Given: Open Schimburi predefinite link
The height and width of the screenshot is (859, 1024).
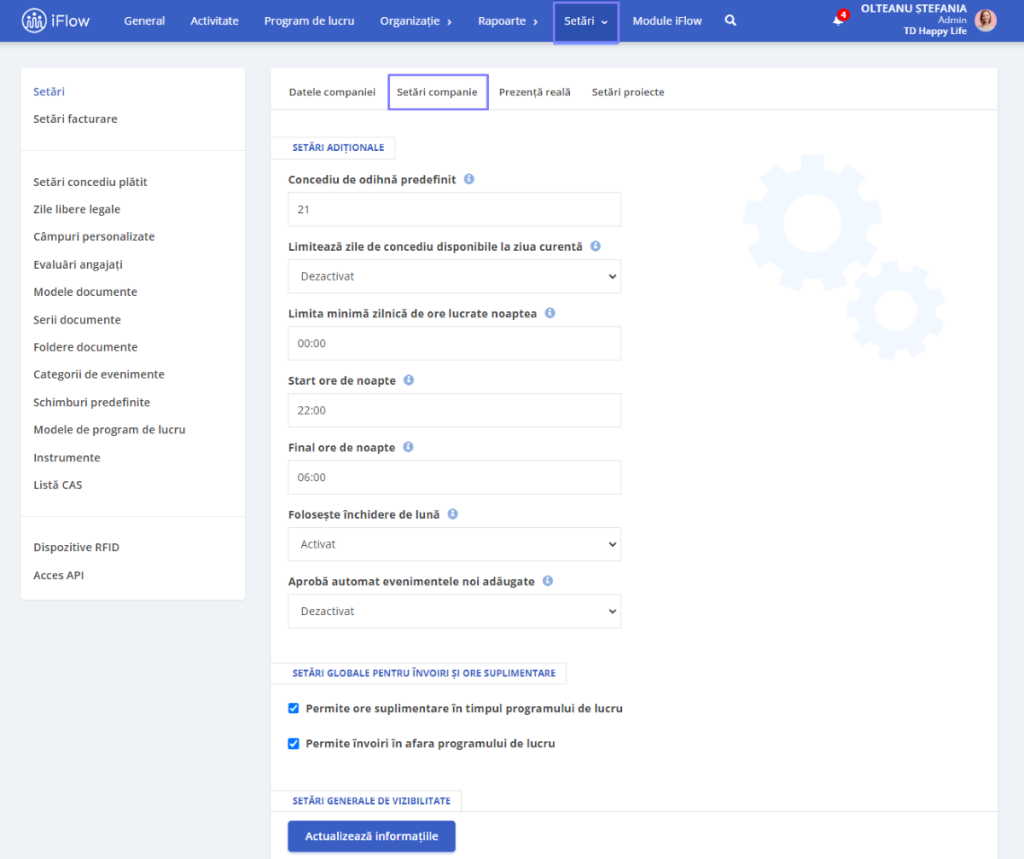Looking at the screenshot, I should coord(91,402).
